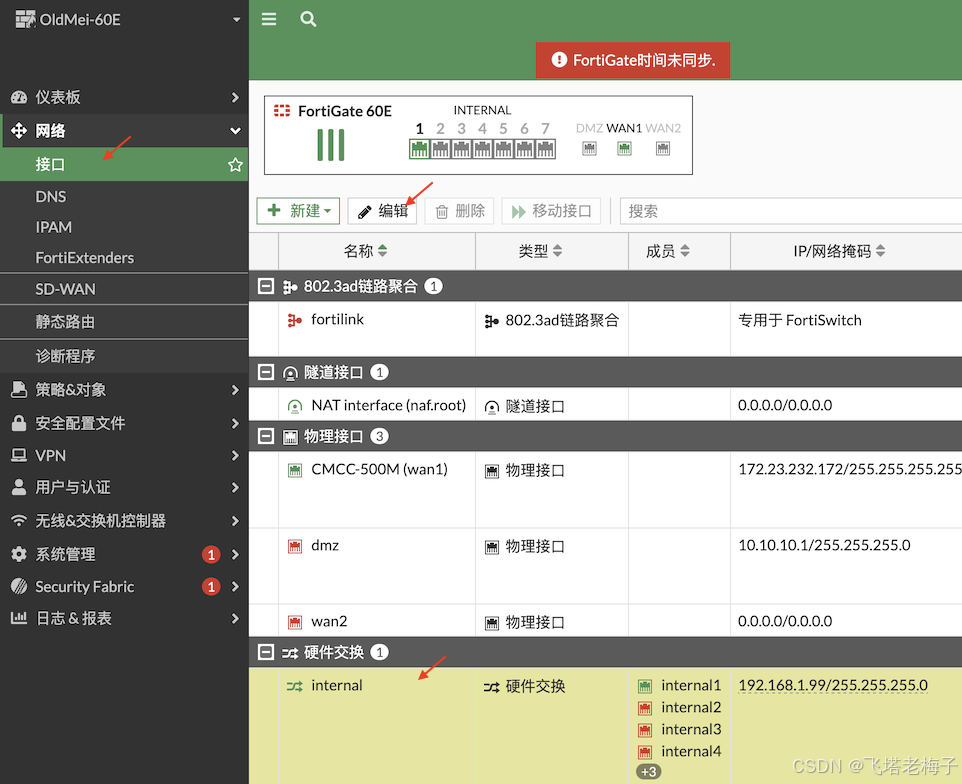Collapse the 802.3ad链路聚合 group
Image resolution: width=962 pixels, height=784 pixels.
(266, 286)
